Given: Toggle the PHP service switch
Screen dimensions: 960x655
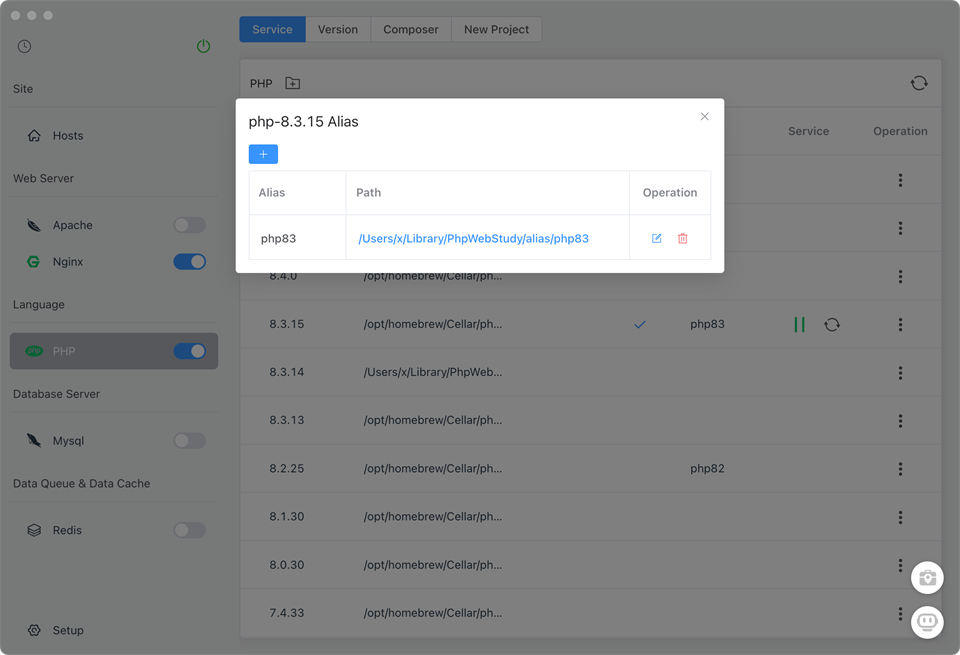Looking at the screenshot, I should pos(190,351).
